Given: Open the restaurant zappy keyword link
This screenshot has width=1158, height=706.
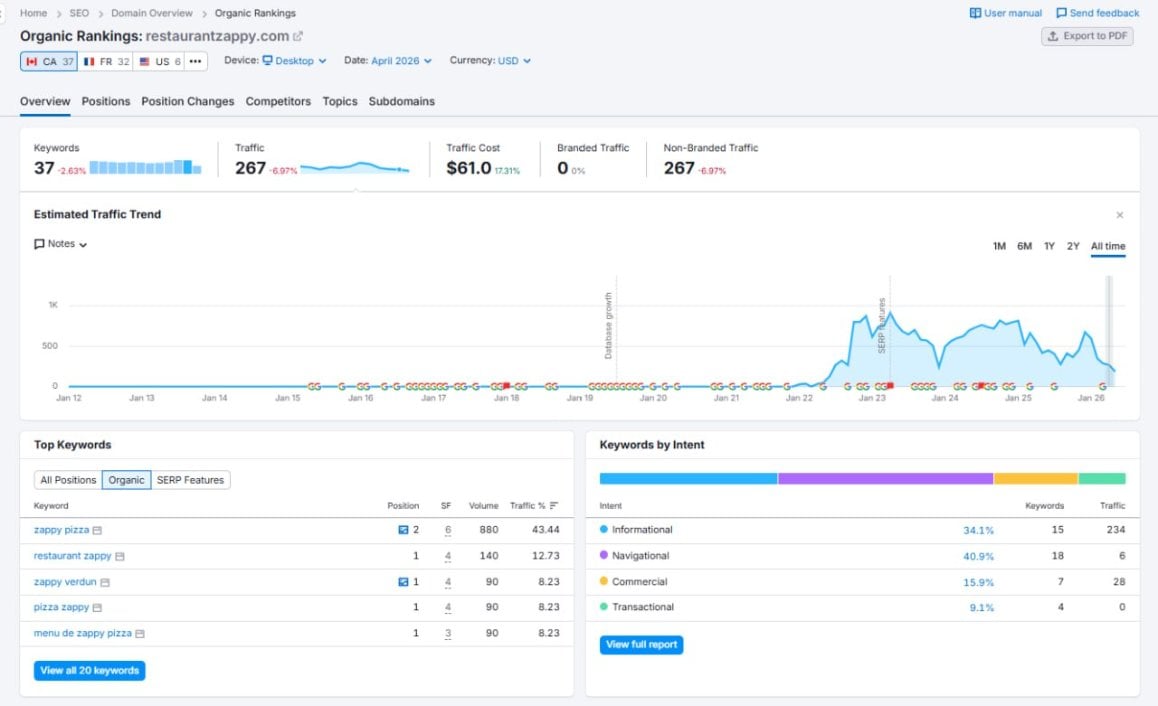Looking at the screenshot, I should tap(72, 555).
